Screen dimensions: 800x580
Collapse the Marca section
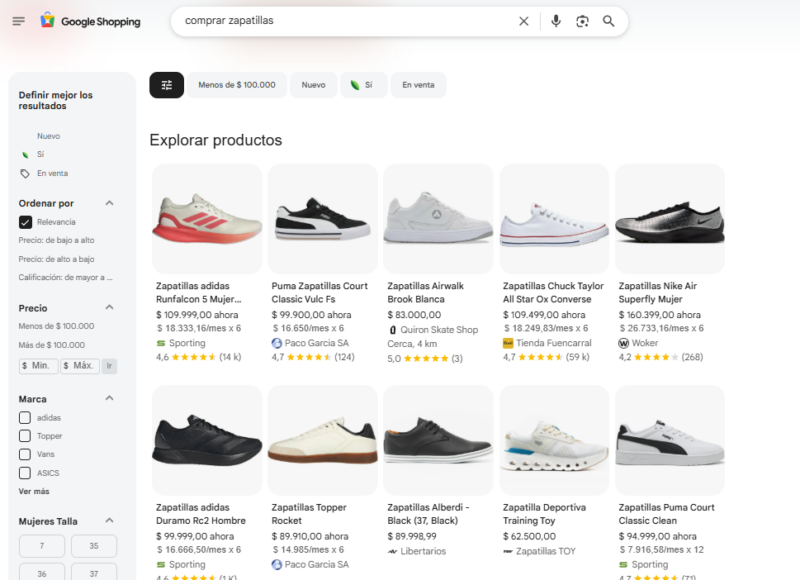(x=109, y=398)
